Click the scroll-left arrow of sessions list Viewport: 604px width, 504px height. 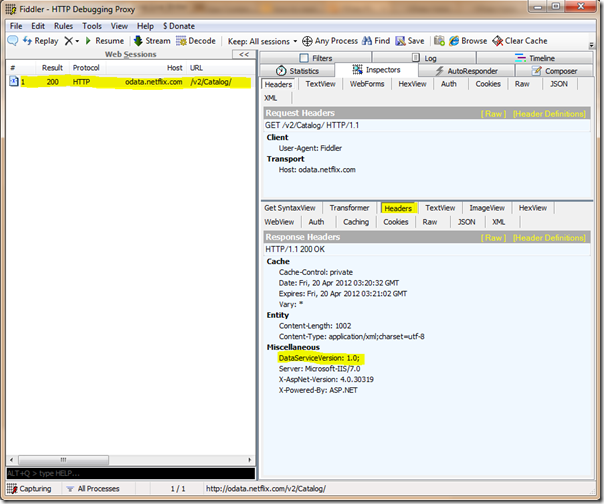[x=12, y=460]
